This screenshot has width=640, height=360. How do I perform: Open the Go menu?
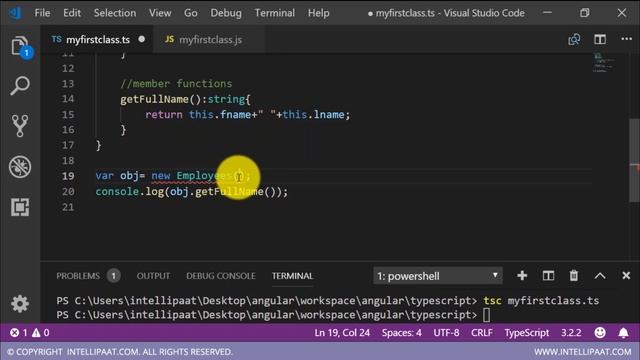point(191,13)
